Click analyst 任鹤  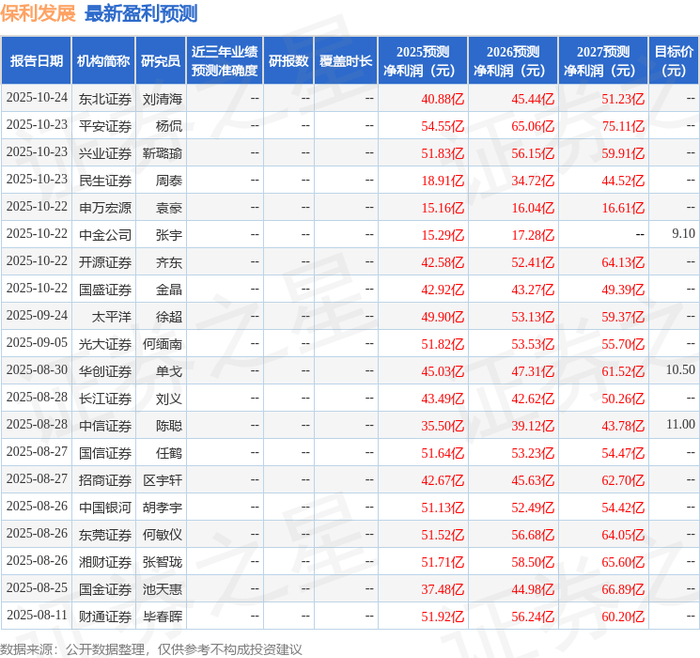point(169,453)
